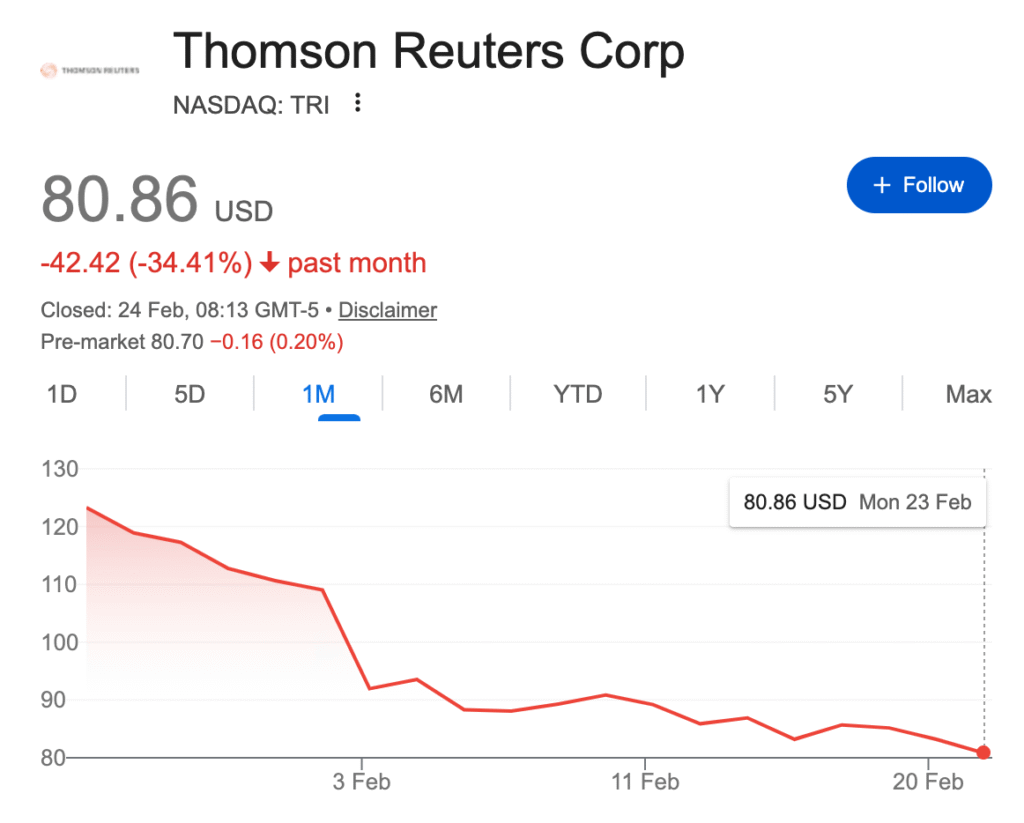The width and height of the screenshot is (1024, 823).
Task: Click the 11 Feb axis label
Action: 645,781
